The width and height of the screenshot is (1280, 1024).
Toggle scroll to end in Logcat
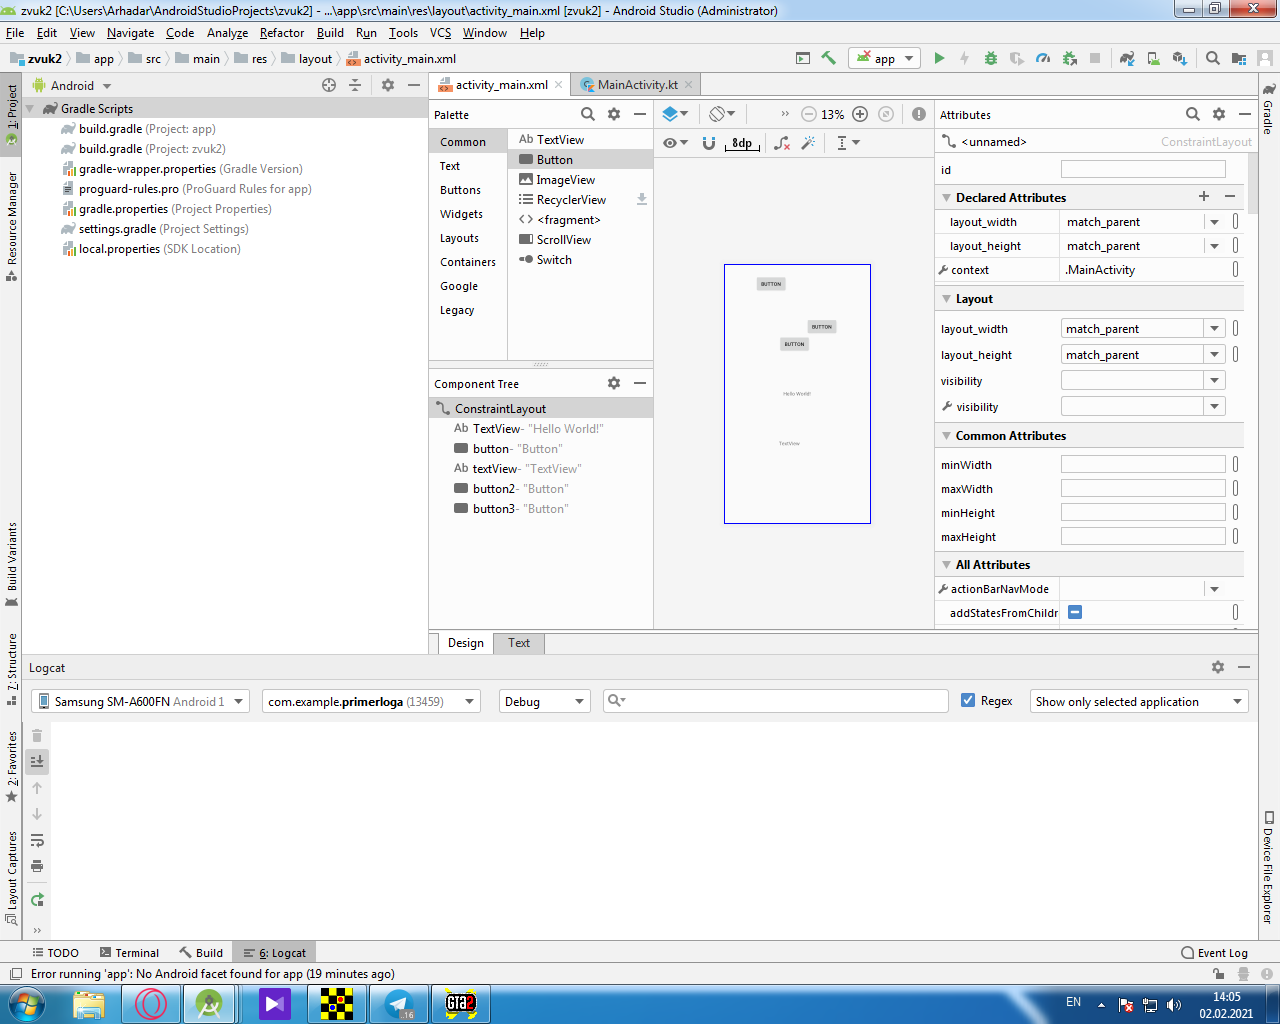point(37,762)
